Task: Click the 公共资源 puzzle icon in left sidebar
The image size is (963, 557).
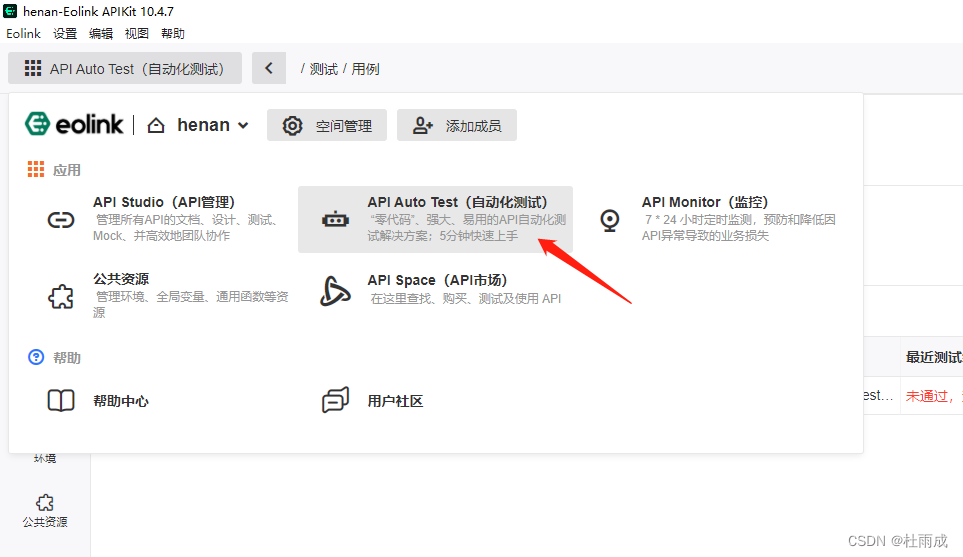Action: click(x=45, y=503)
